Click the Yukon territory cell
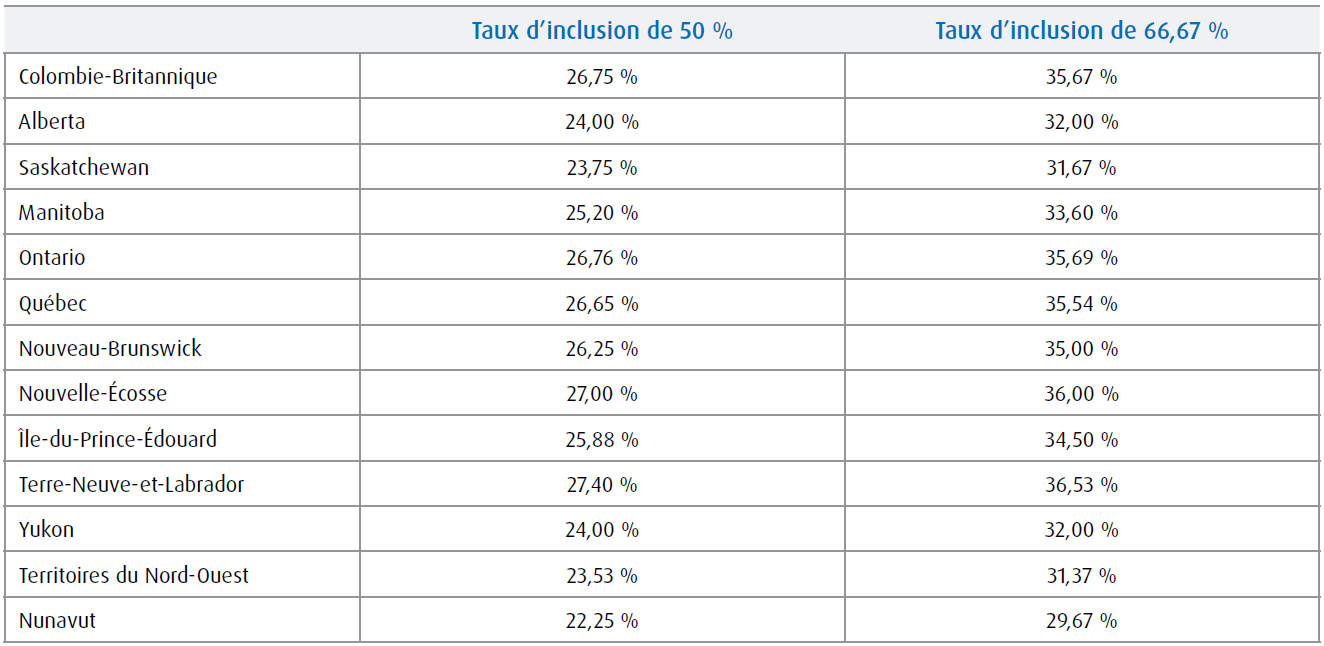The image size is (1324, 646). (46, 530)
